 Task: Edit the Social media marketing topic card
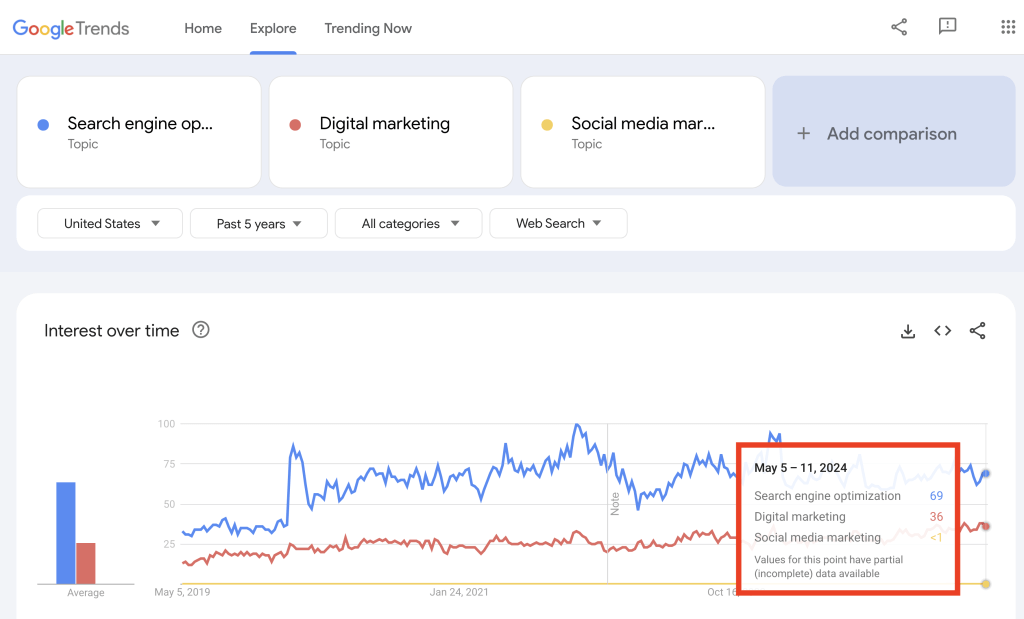(x=643, y=132)
